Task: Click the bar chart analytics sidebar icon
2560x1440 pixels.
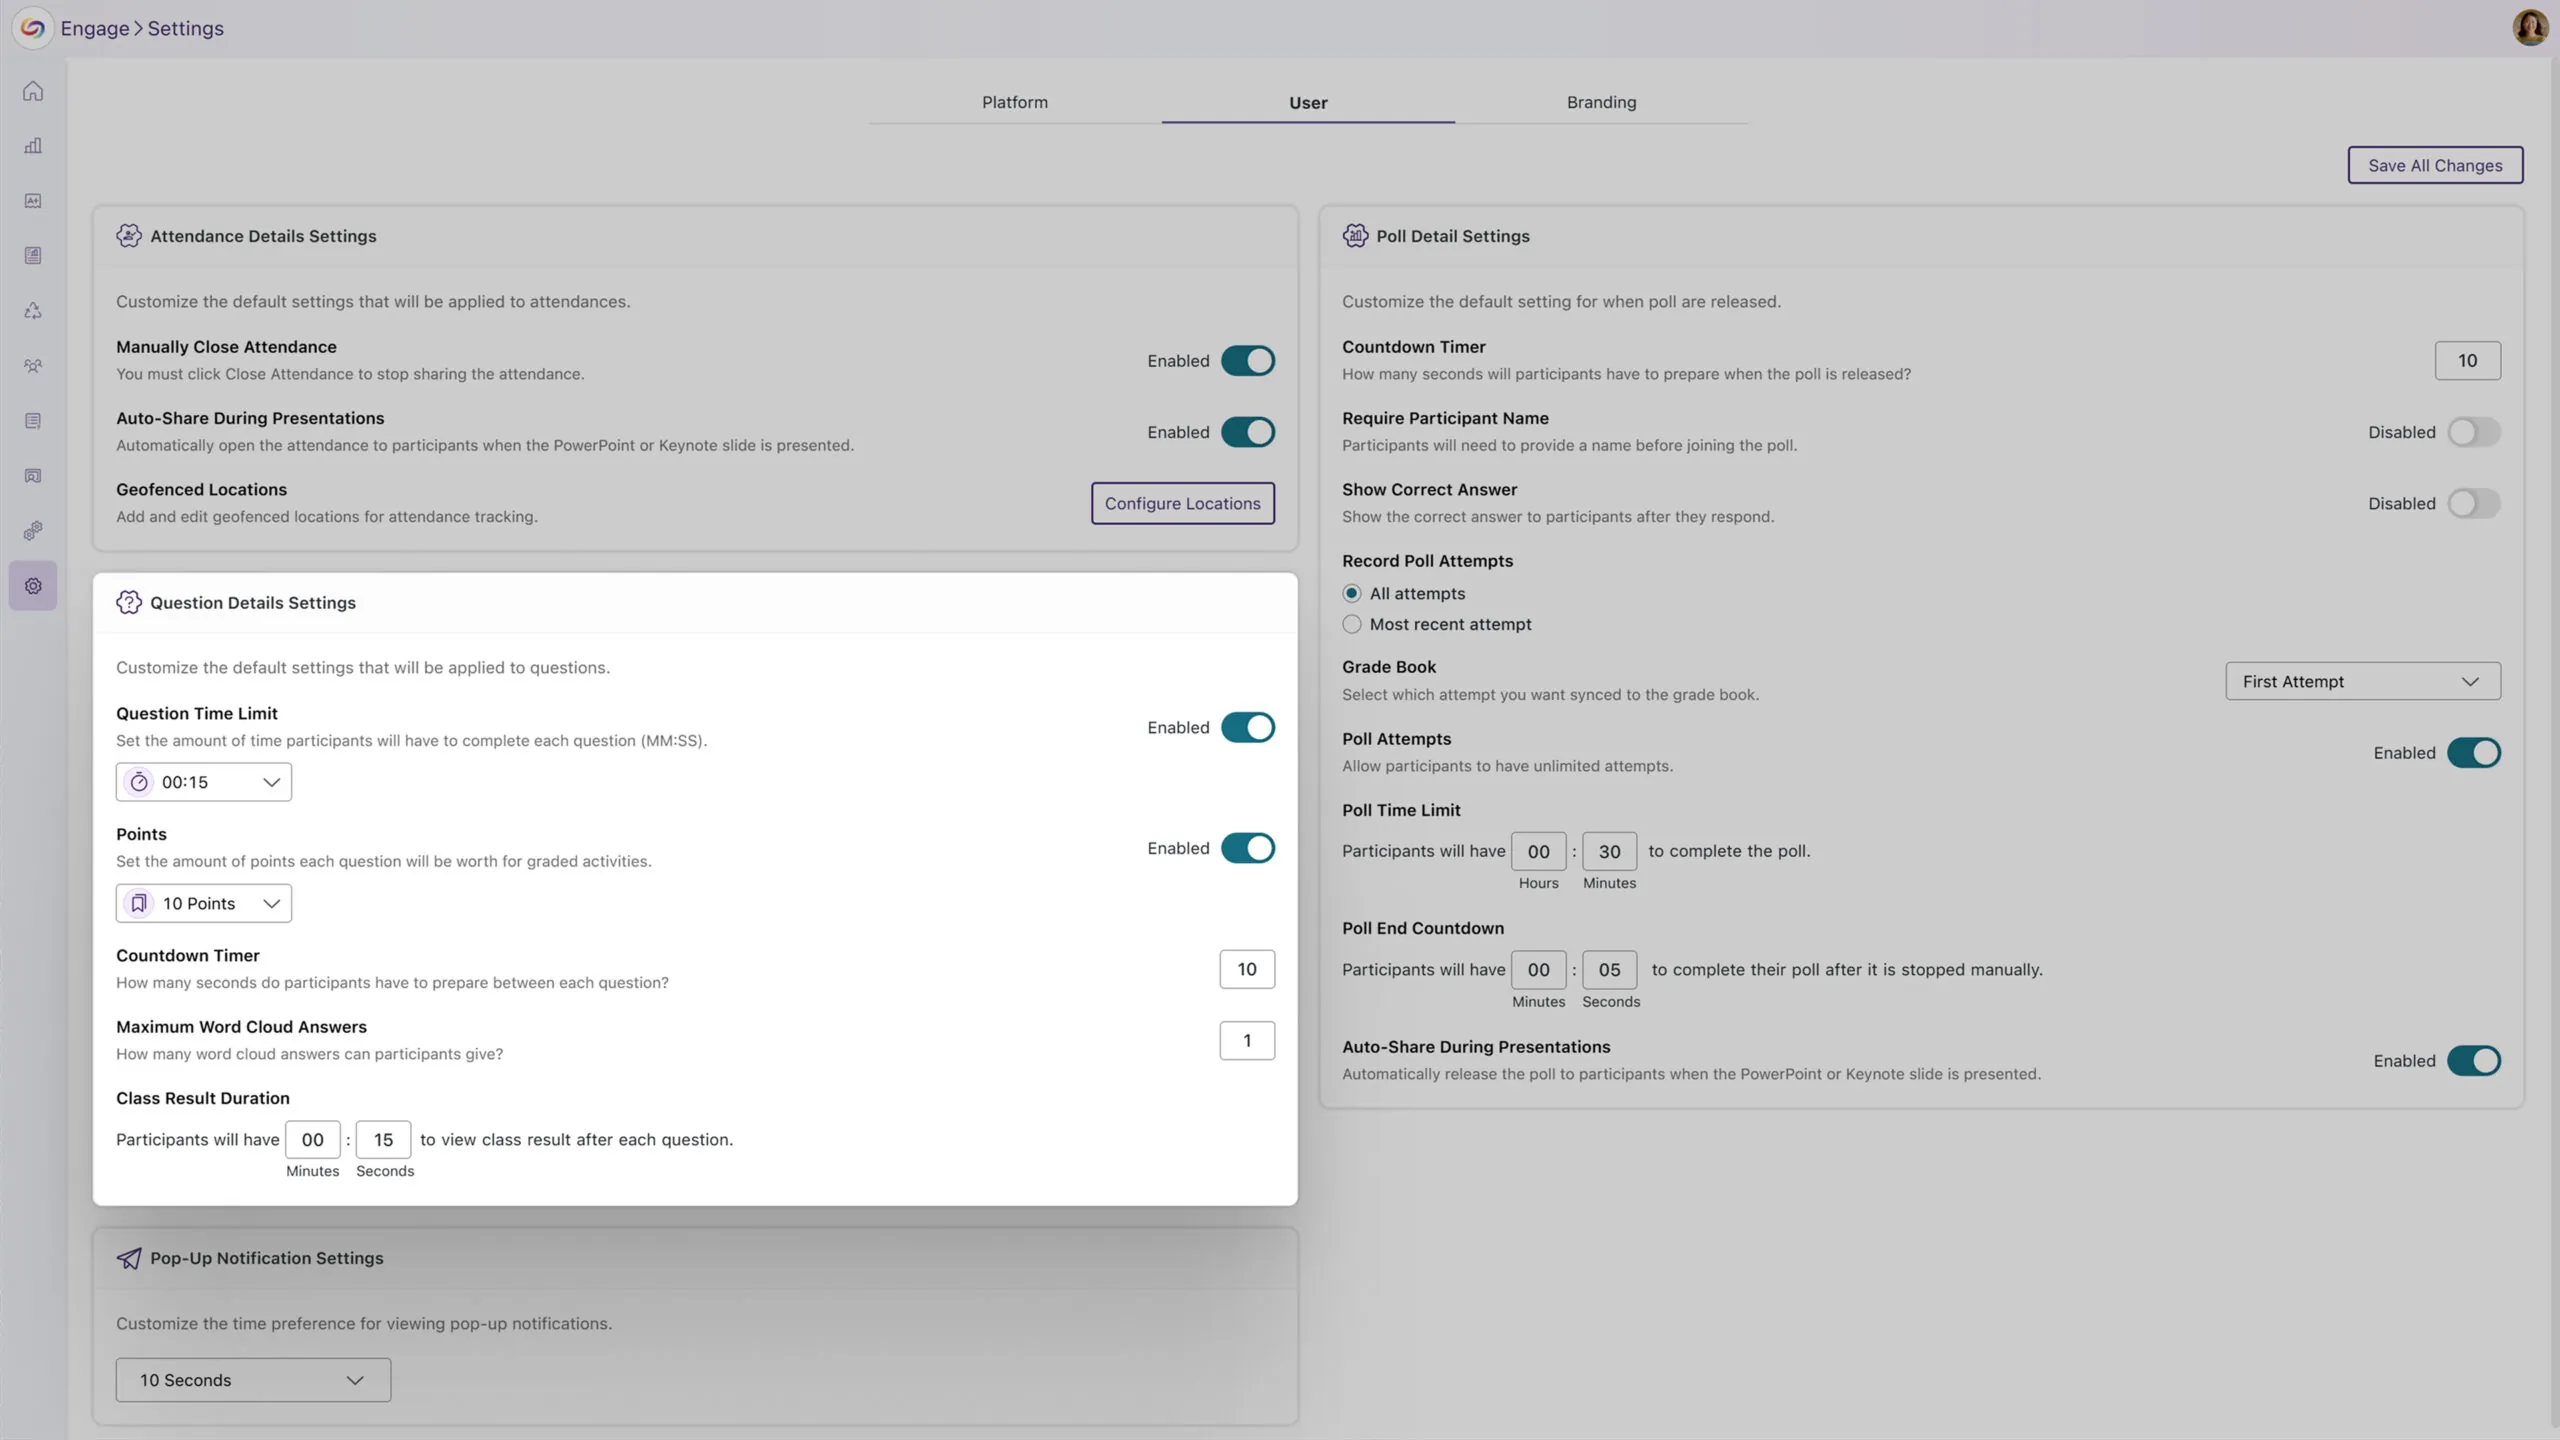Action: (33, 146)
